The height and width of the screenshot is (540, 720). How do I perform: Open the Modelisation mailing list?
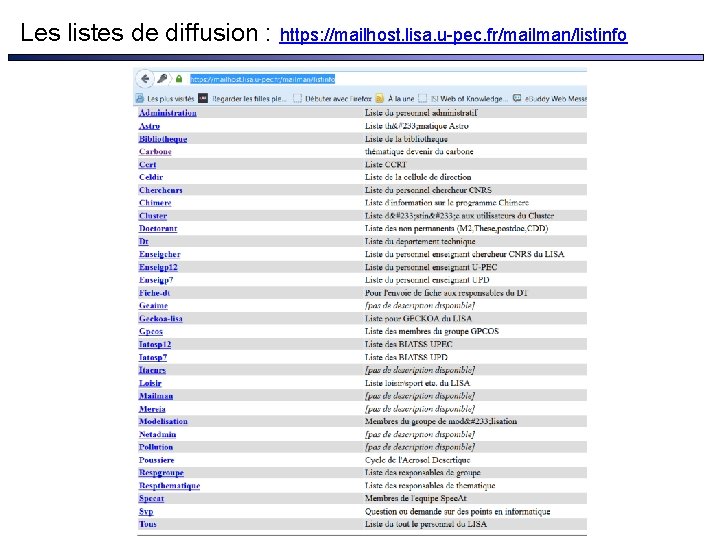click(x=163, y=422)
